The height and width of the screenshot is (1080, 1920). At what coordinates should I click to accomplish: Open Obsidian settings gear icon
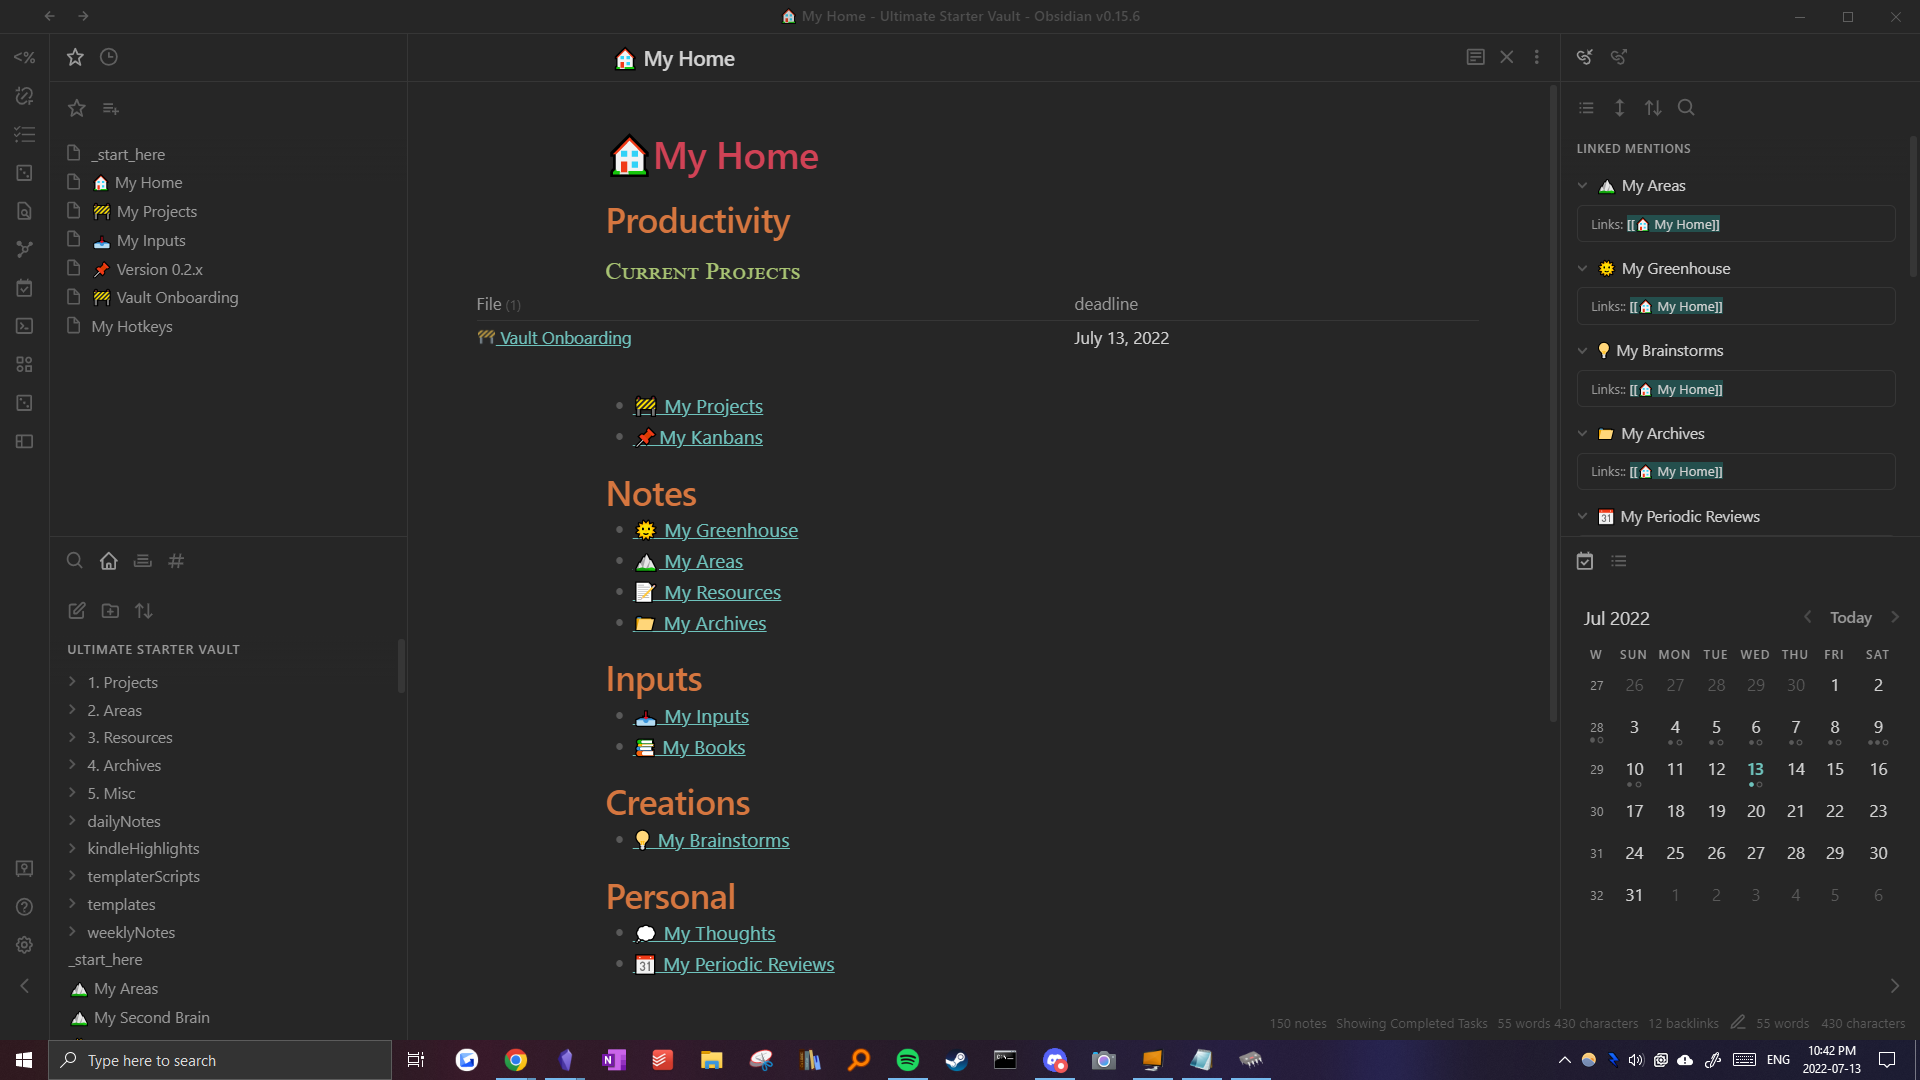24,945
